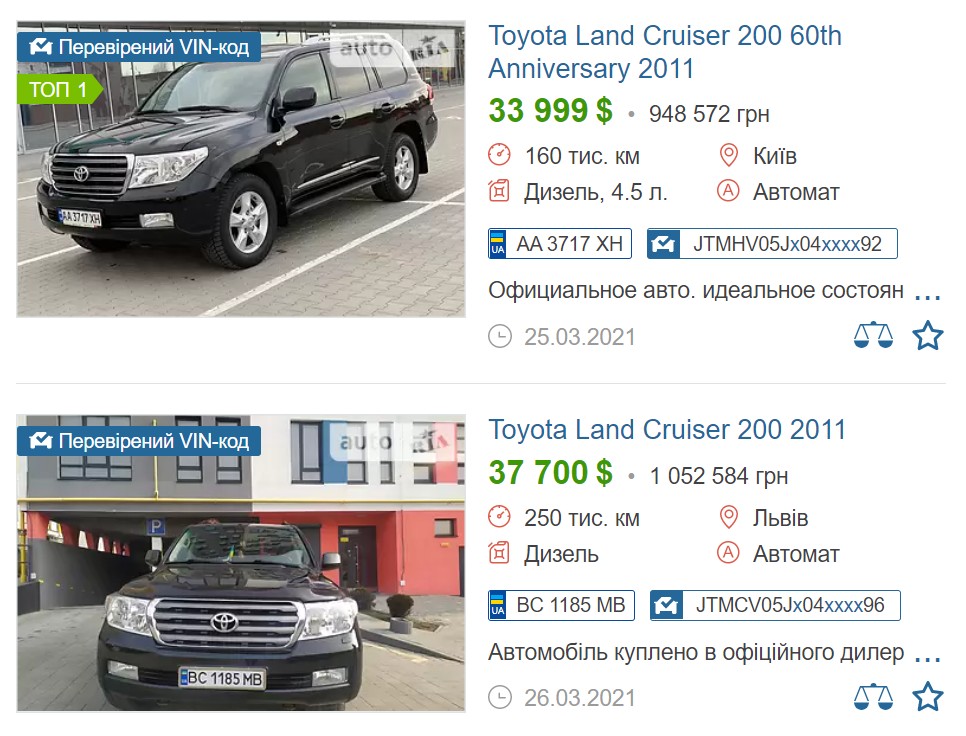Open VIN code JTMHV05Jx04xxxx92 check
Screen dimensions: 966x736
(x=773, y=244)
